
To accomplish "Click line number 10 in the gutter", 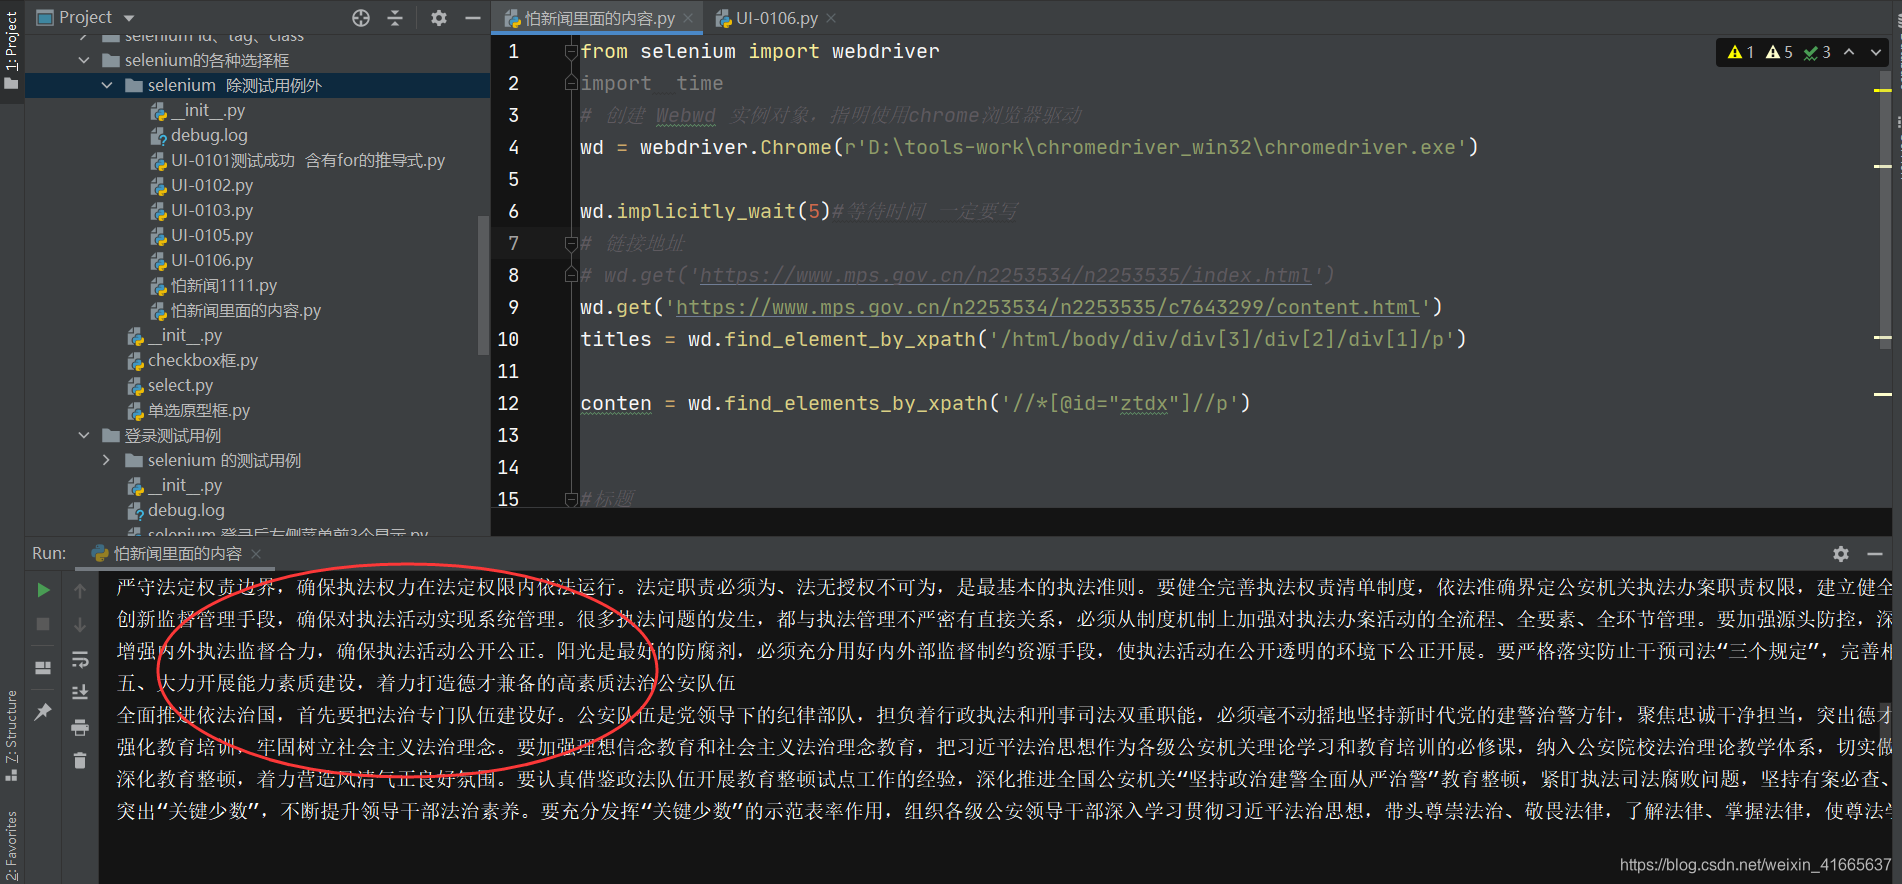I will (x=508, y=339).
